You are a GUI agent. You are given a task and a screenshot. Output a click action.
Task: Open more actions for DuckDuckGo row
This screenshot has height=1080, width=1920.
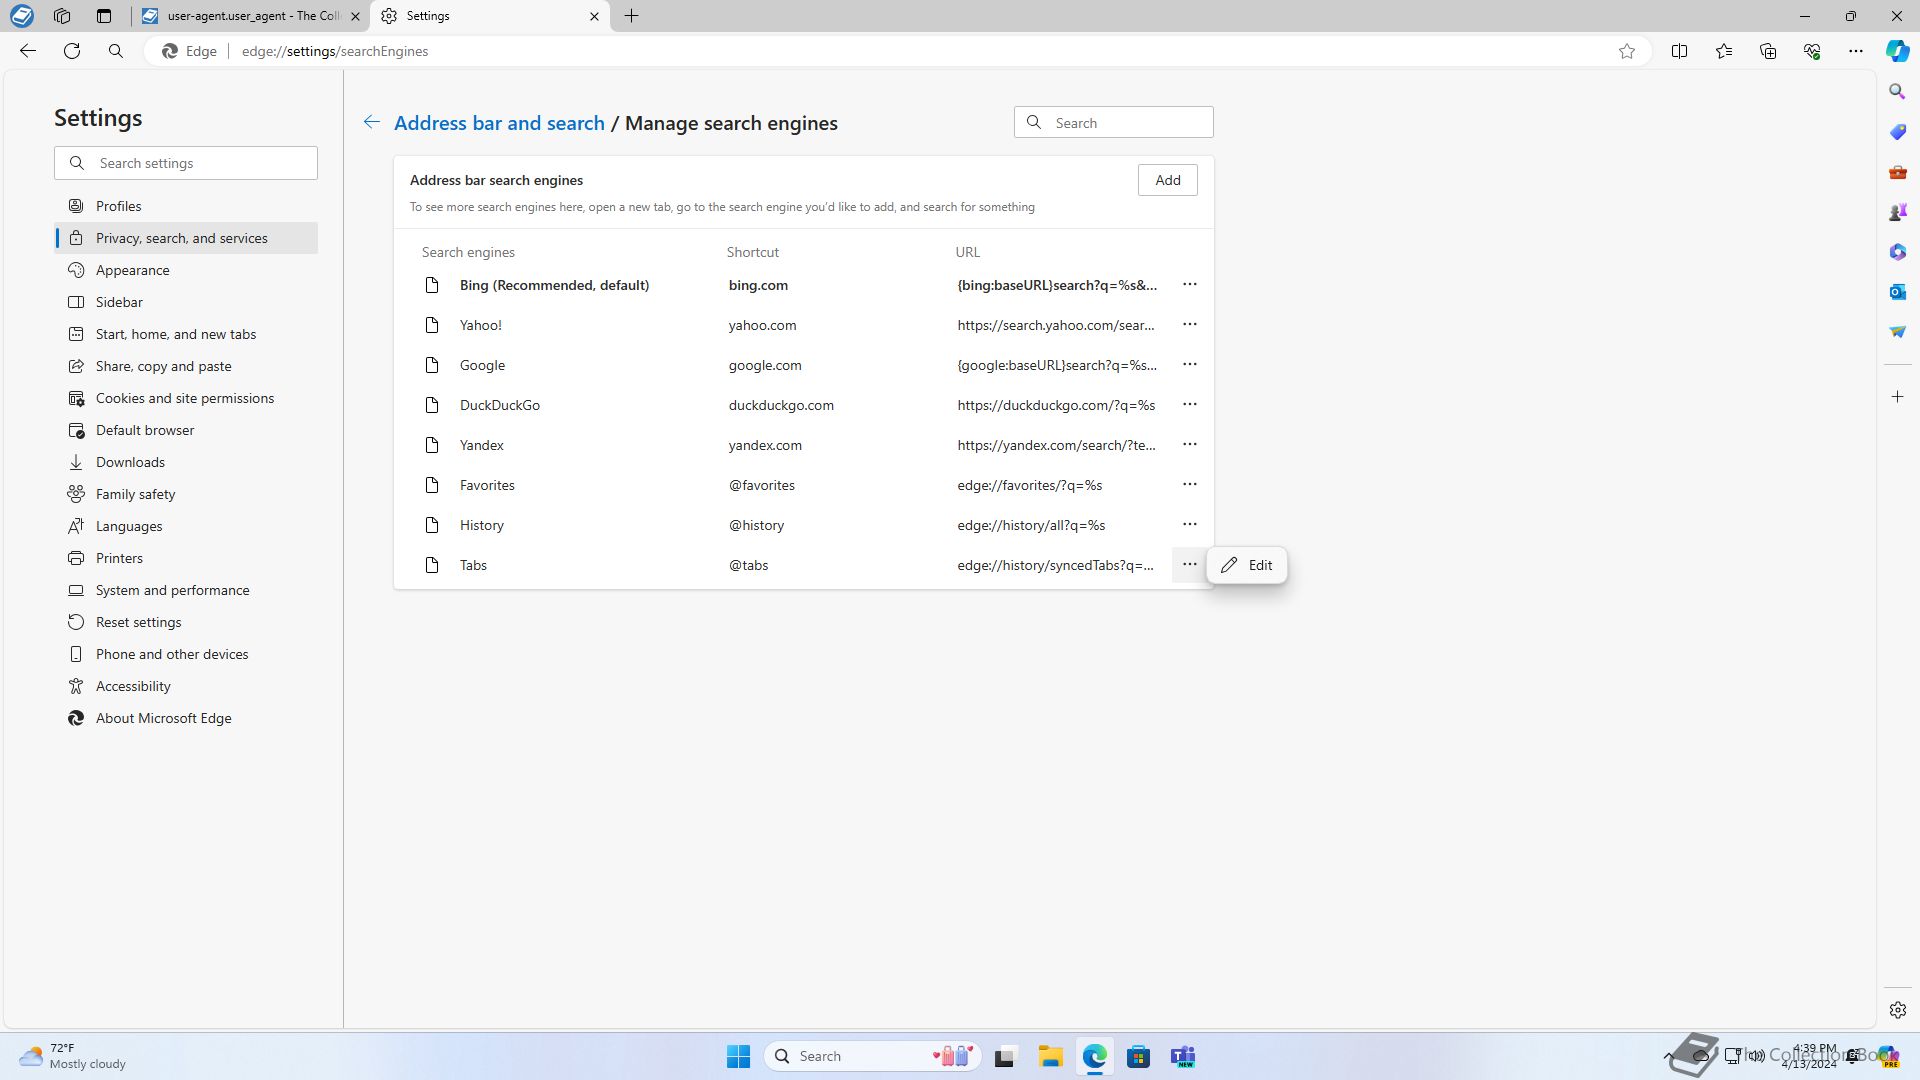click(x=1189, y=405)
